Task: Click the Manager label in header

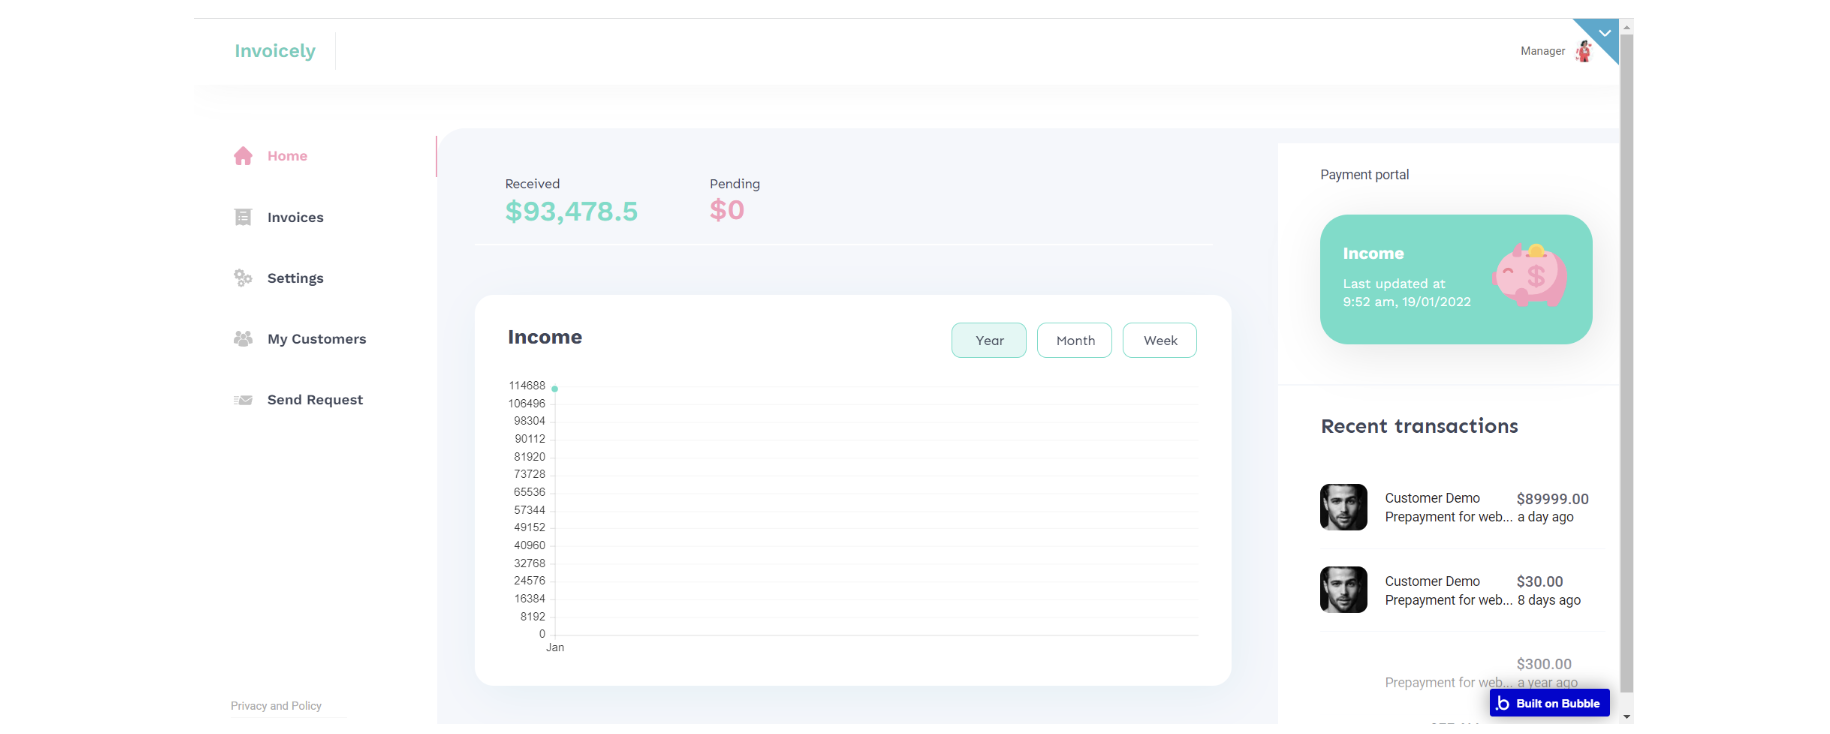Action: [1543, 51]
